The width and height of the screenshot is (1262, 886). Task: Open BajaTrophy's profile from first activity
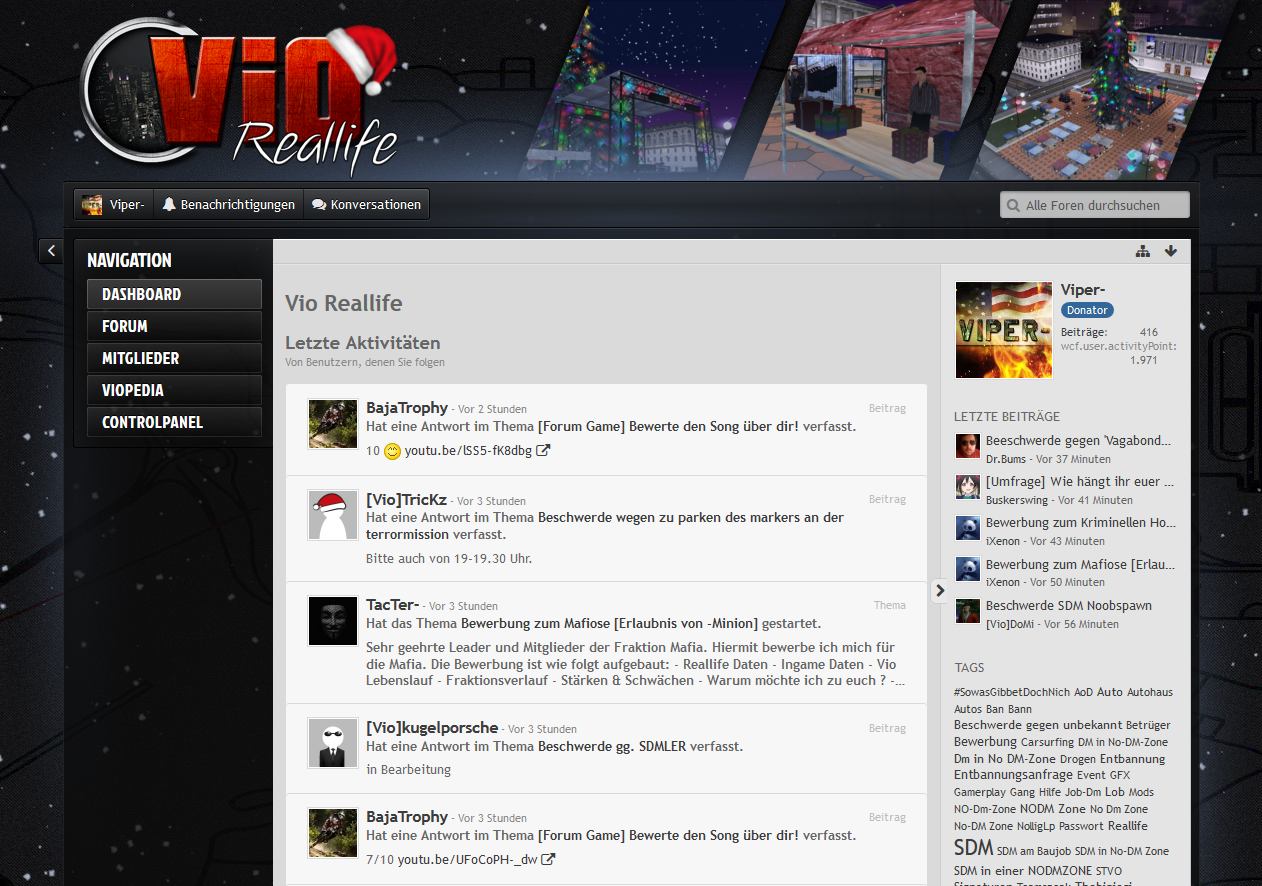(x=406, y=407)
